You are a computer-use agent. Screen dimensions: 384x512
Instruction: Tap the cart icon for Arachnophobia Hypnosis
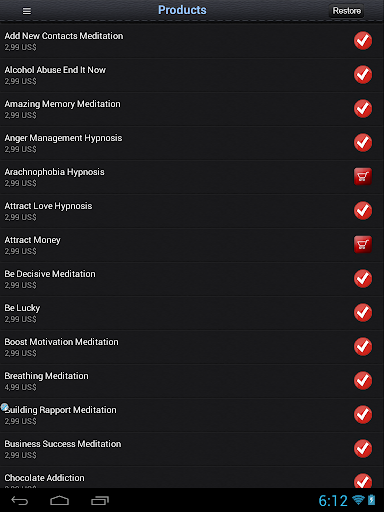coord(363,176)
